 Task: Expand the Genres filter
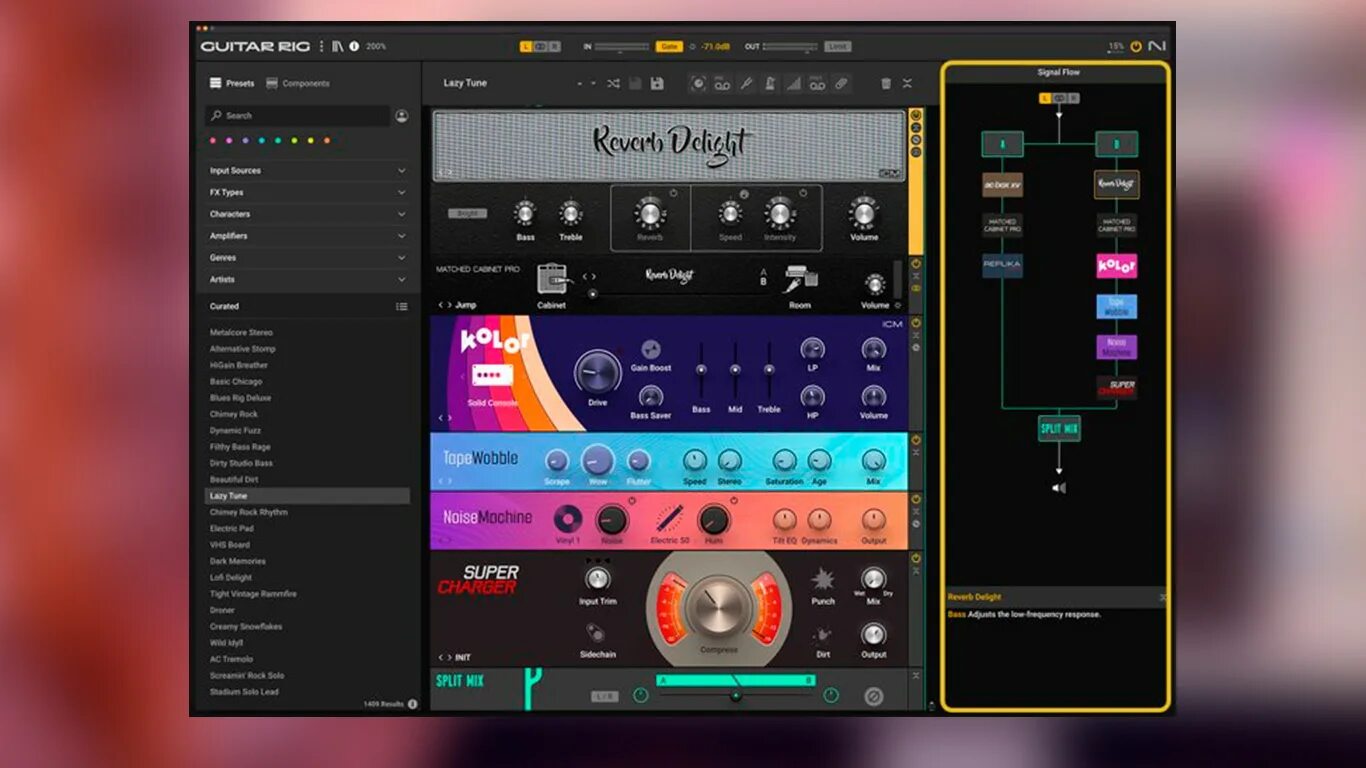point(308,258)
